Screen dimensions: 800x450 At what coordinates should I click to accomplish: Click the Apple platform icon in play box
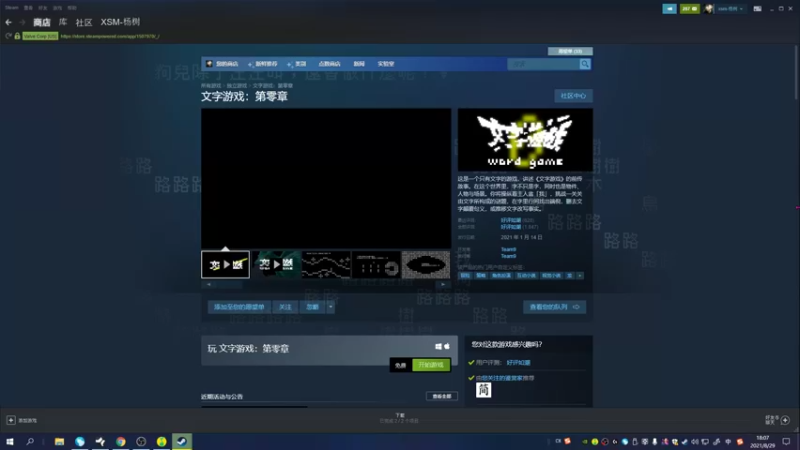[447, 346]
